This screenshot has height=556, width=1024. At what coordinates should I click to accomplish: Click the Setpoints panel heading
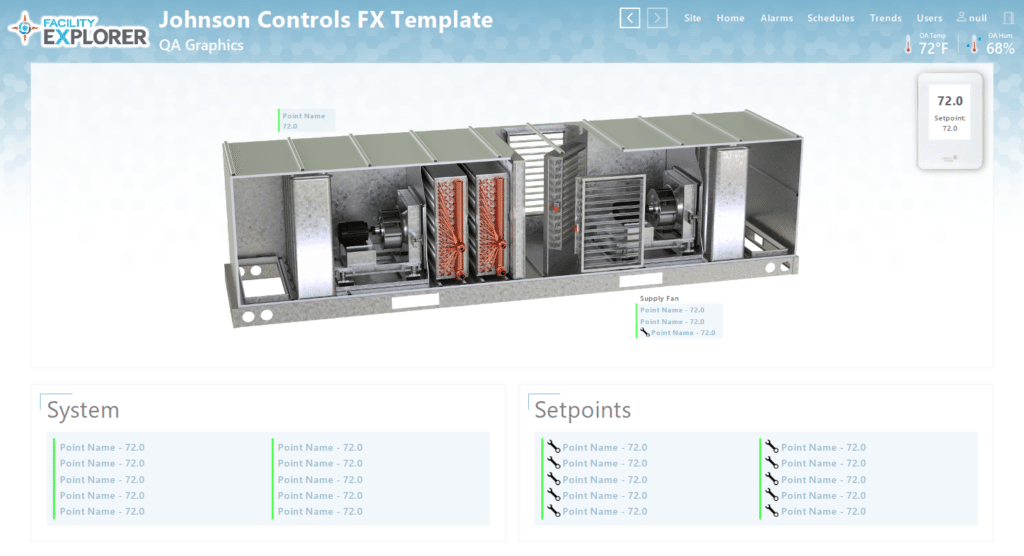[583, 410]
